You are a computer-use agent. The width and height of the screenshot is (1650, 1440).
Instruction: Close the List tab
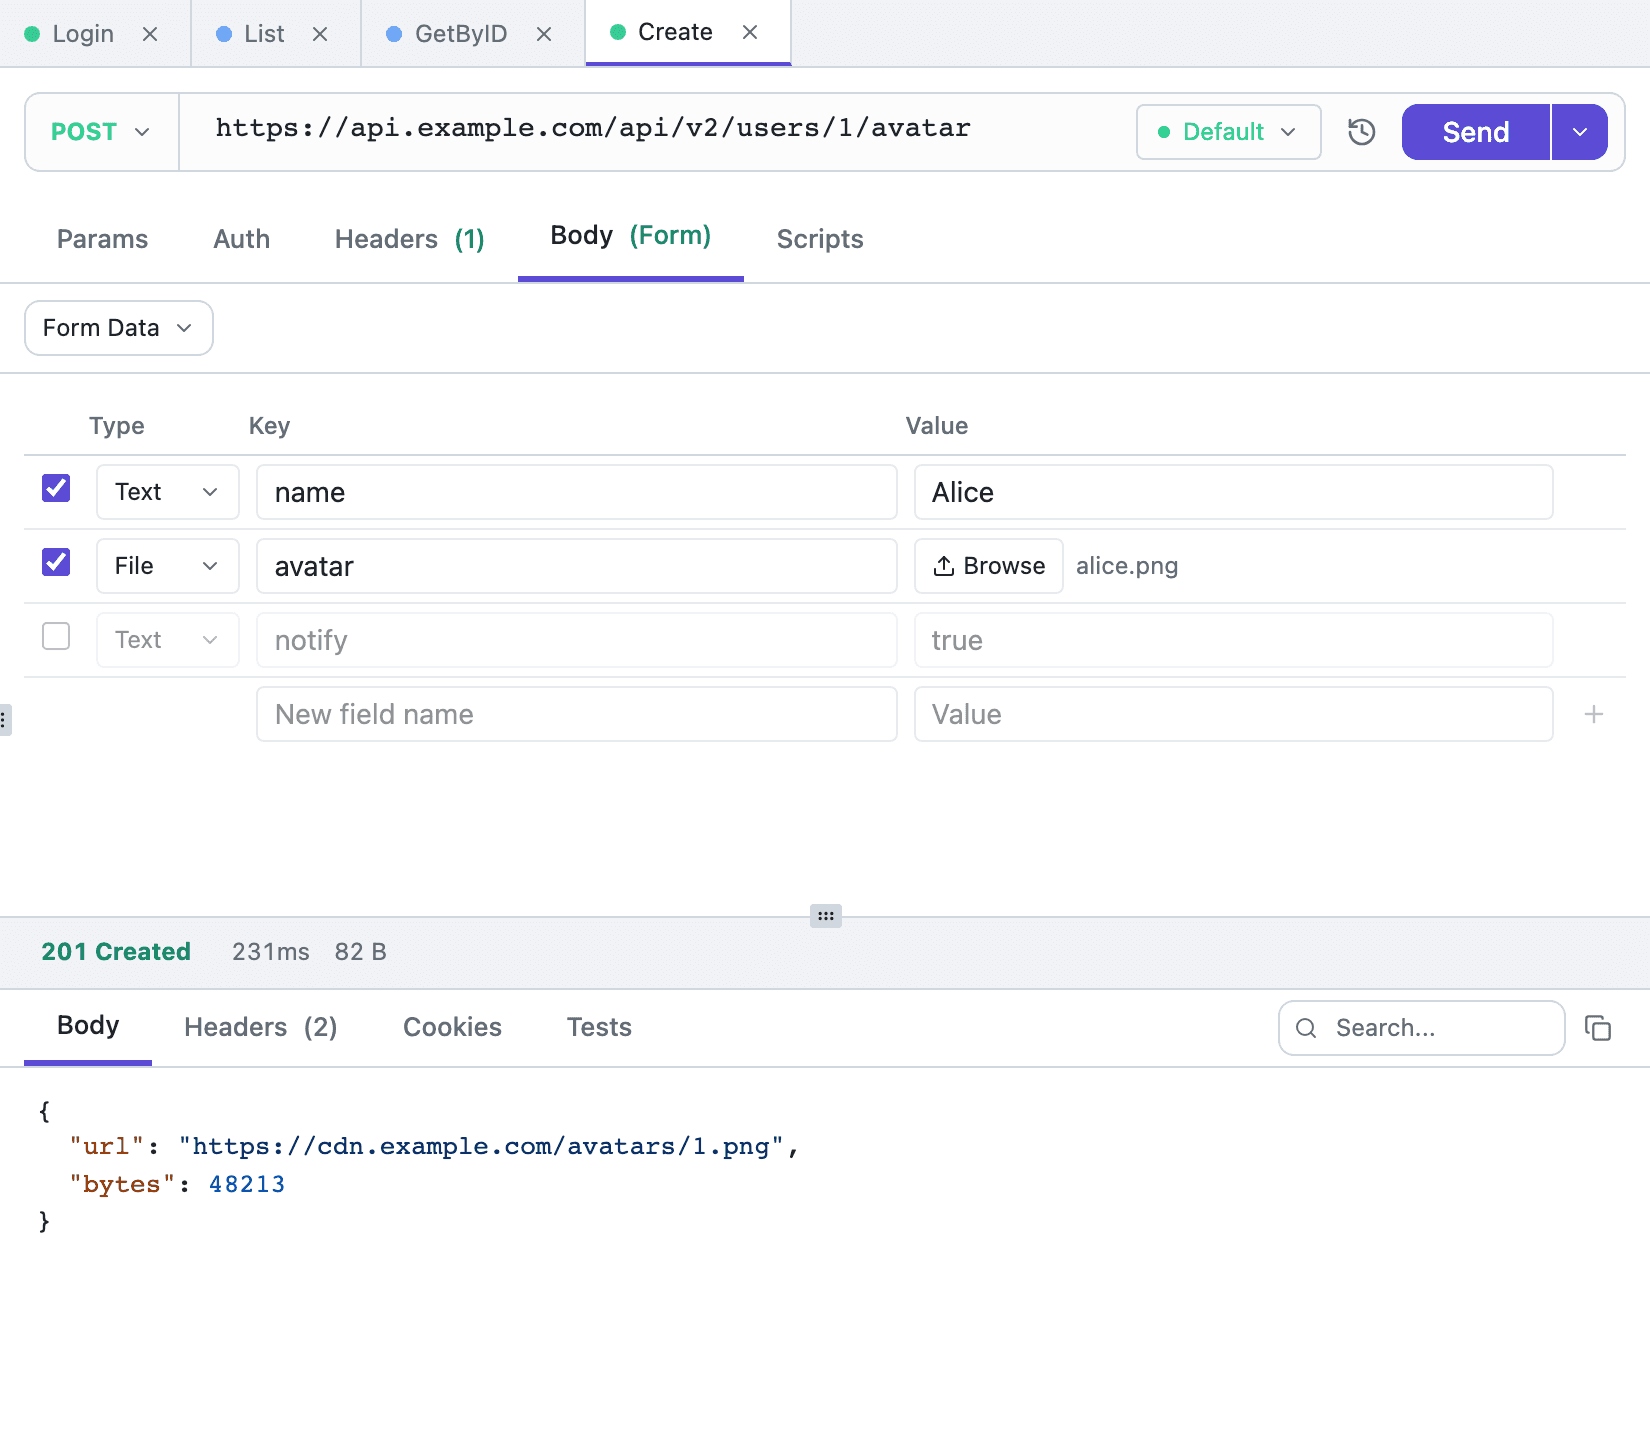(320, 34)
